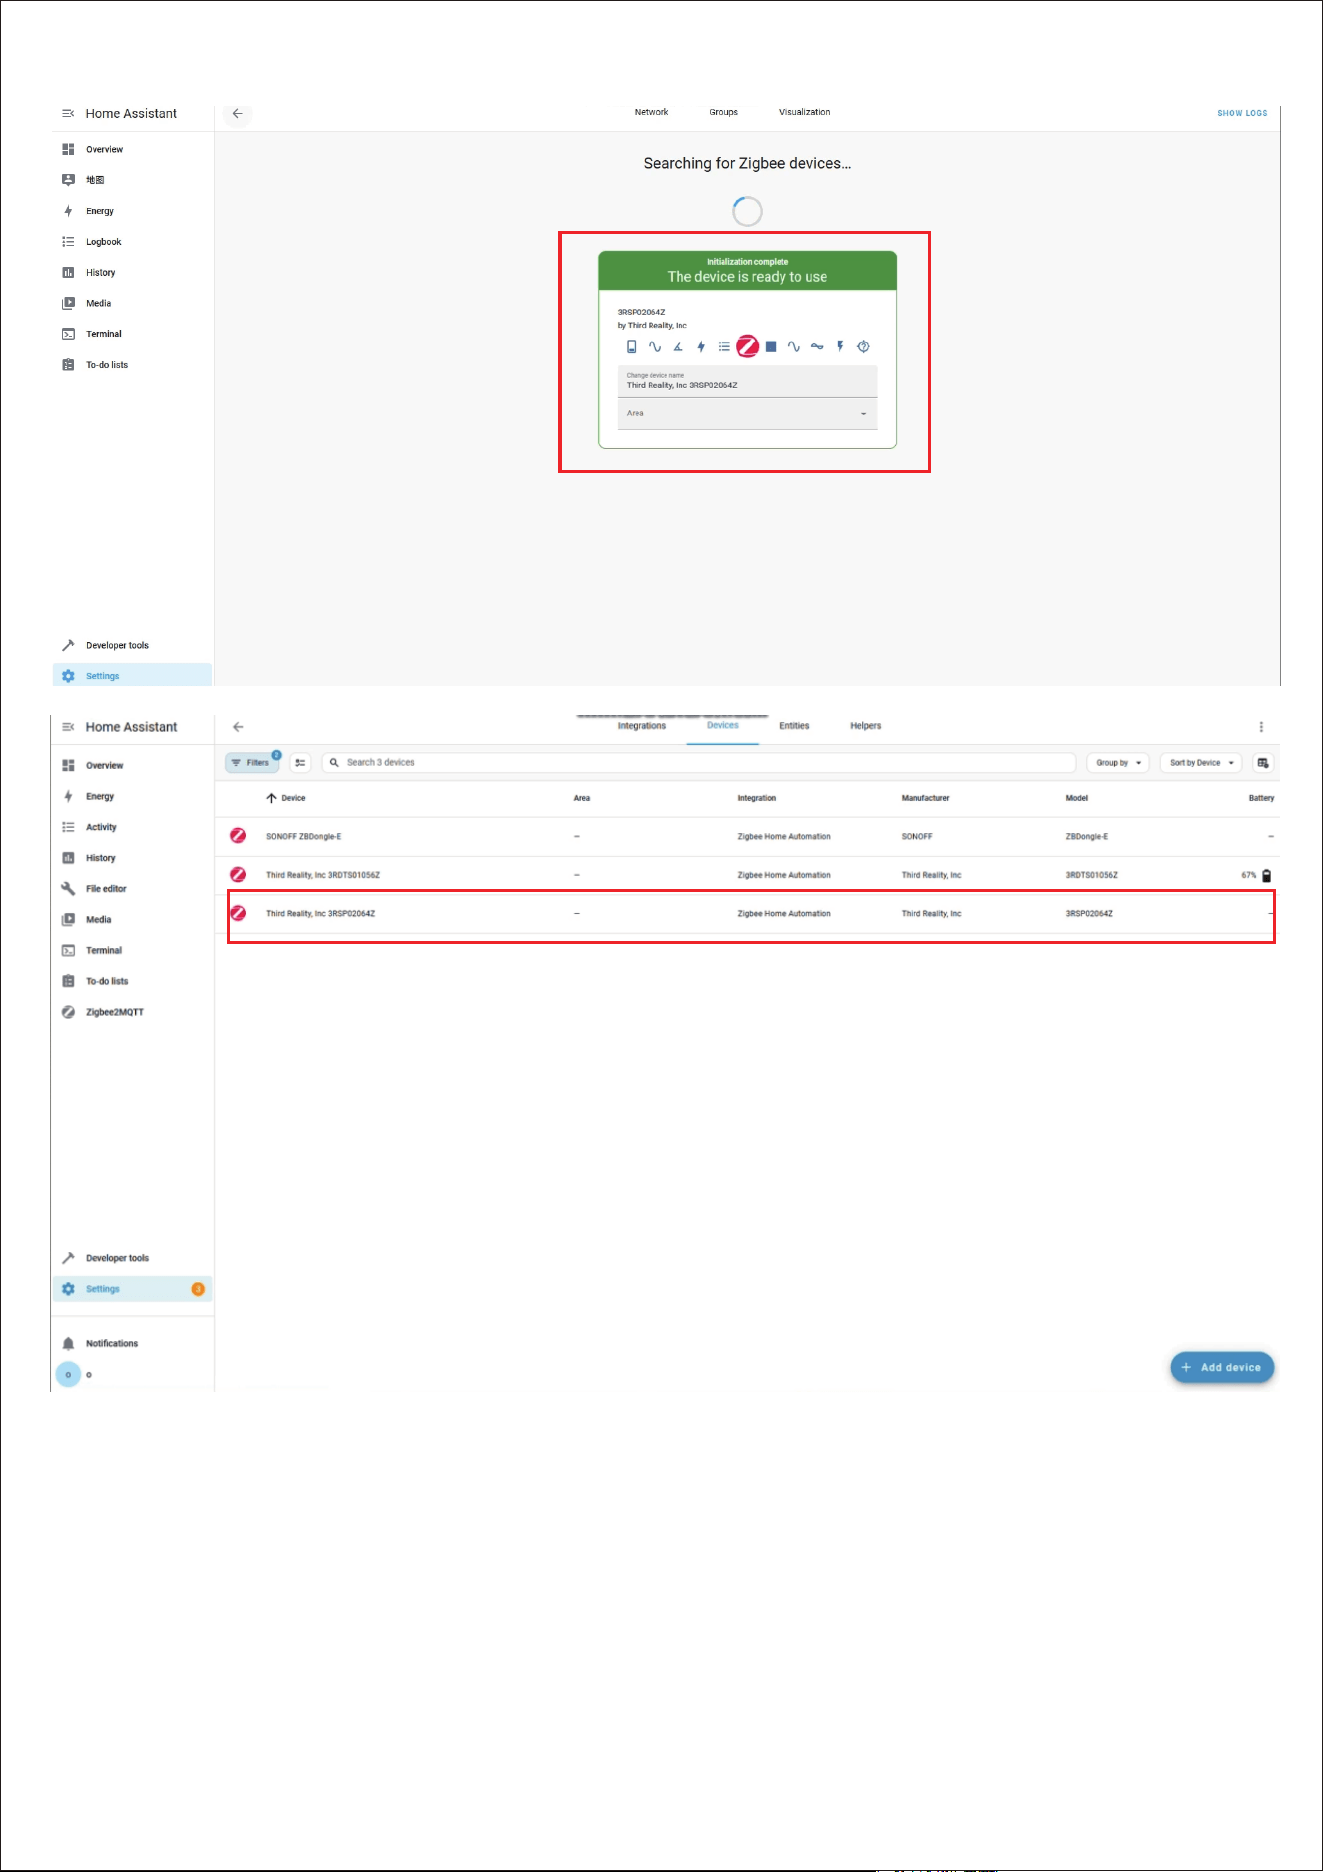Click the ZBDongle-E model cell
The height and width of the screenshot is (1872, 1324).
[1086, 836]
